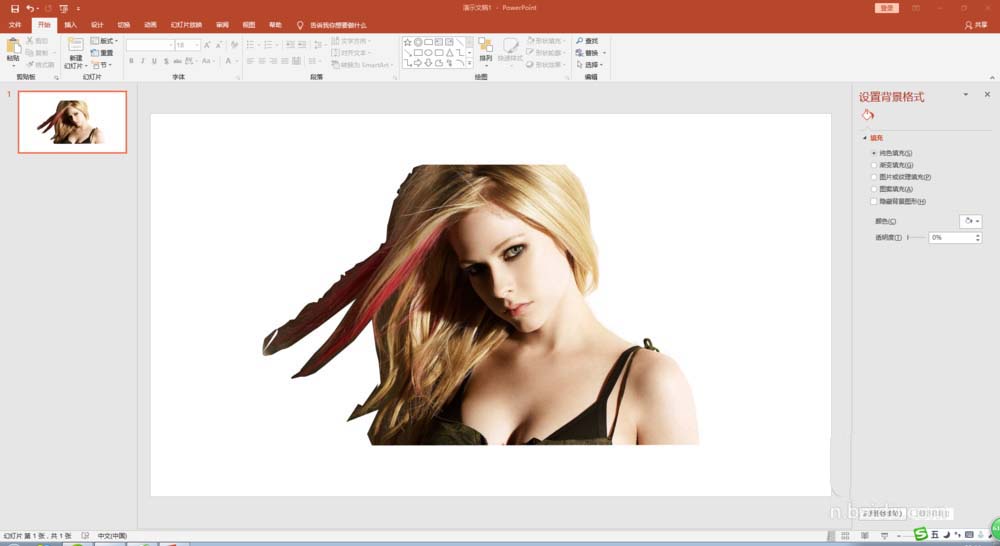Screen dimensions: 1000x546
Task: Click the Sogou input method S icon
Action: (x=920, y=534)
